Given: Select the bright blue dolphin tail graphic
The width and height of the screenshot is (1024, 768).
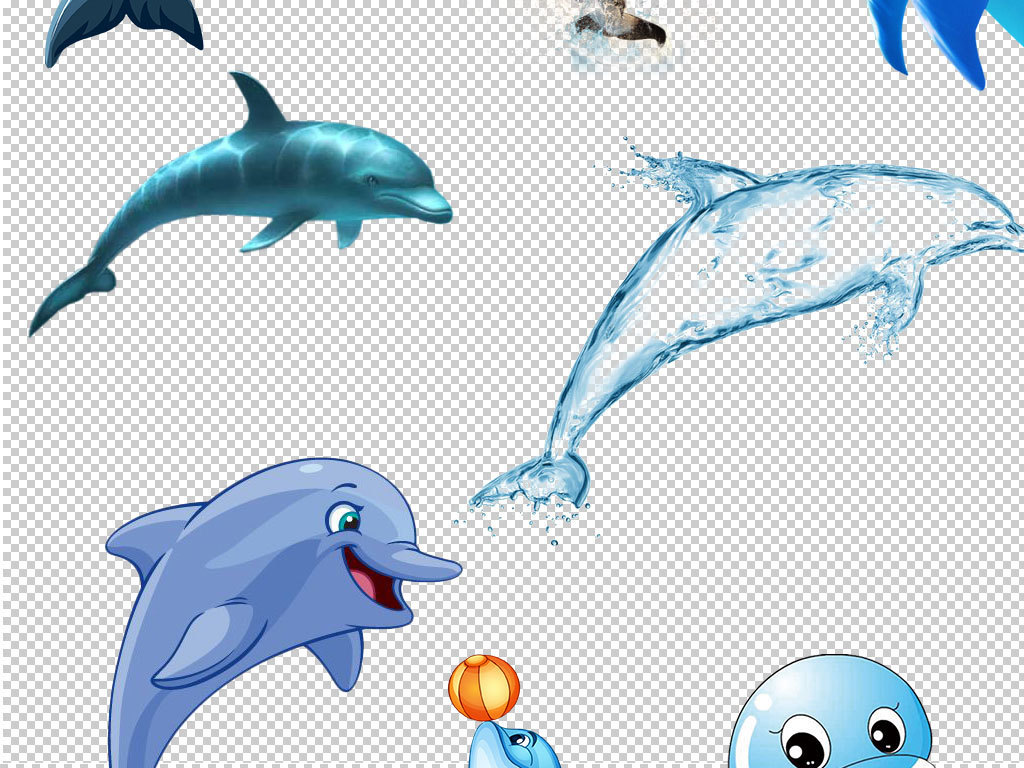Looking at the screenshot, I should click(946, 43).
